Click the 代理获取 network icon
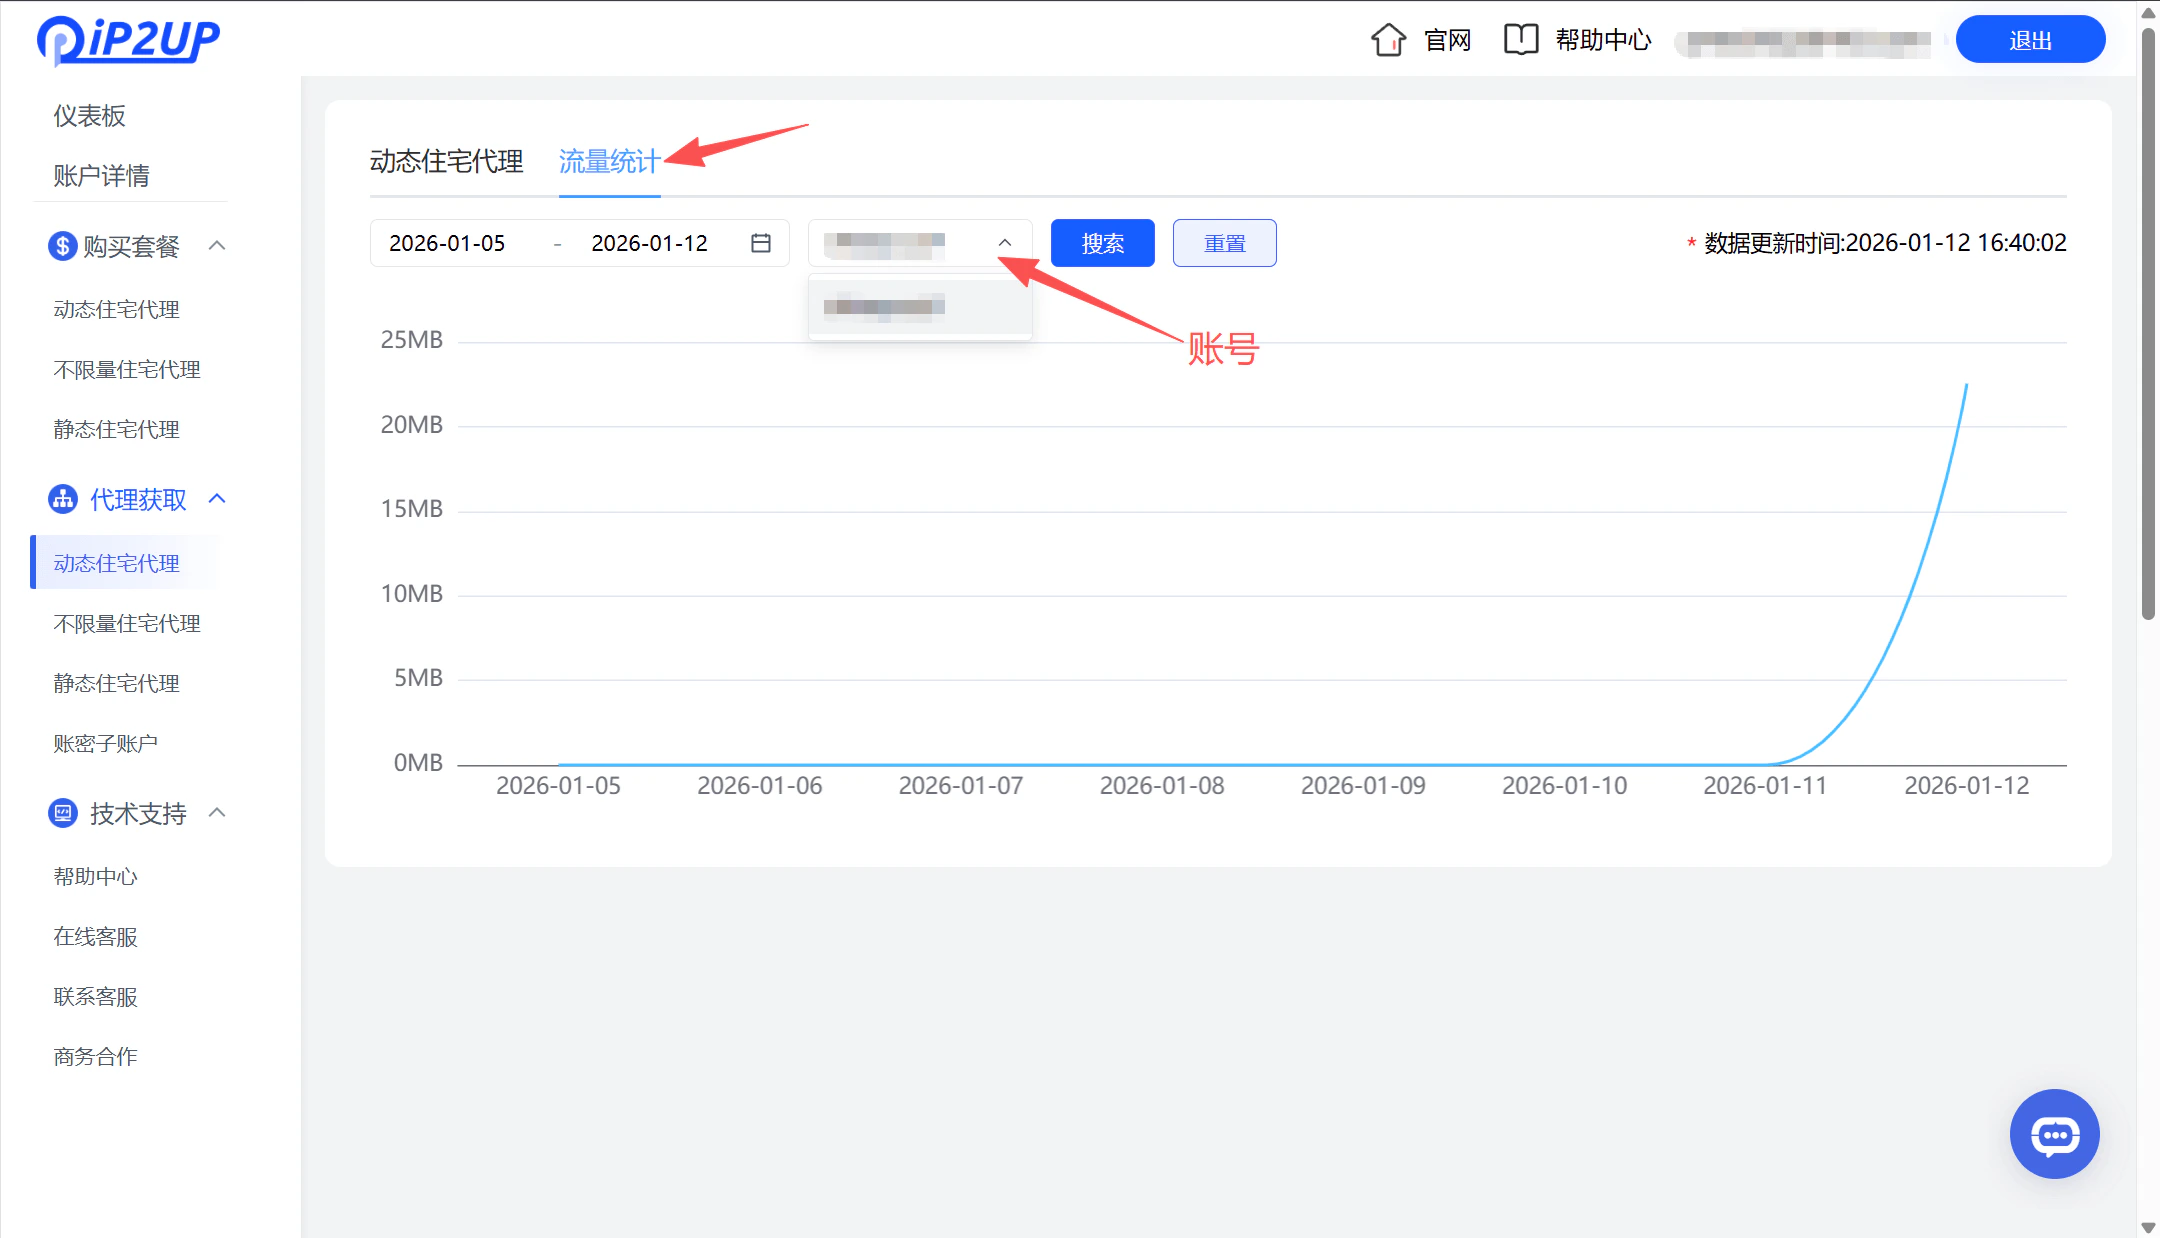The width and height of the screenshot is (2160, 1238). point(61,498)
